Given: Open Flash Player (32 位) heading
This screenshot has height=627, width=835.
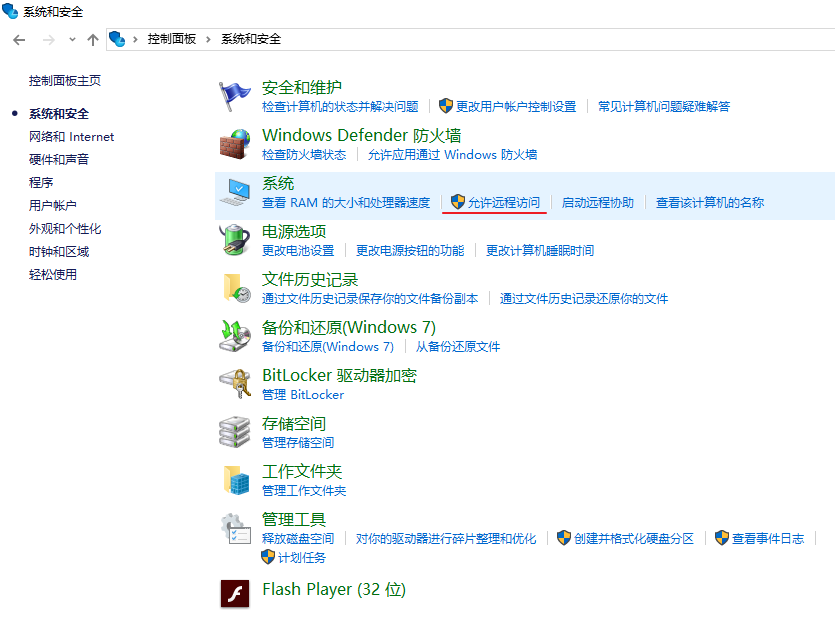Looking at the screenshot, I should coord(334,590).
